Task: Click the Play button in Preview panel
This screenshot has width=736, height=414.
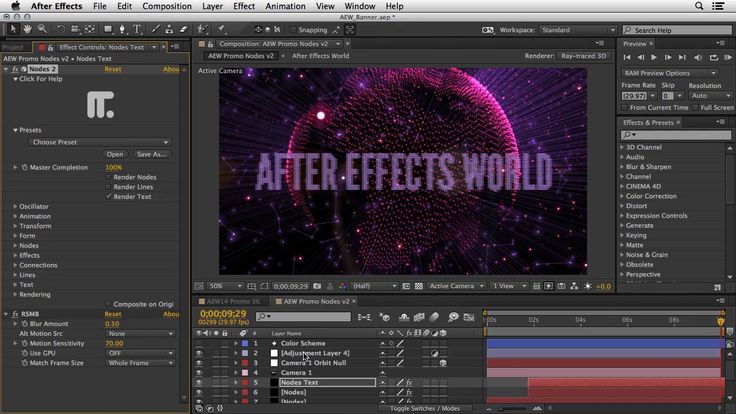Action: [654, 58]
